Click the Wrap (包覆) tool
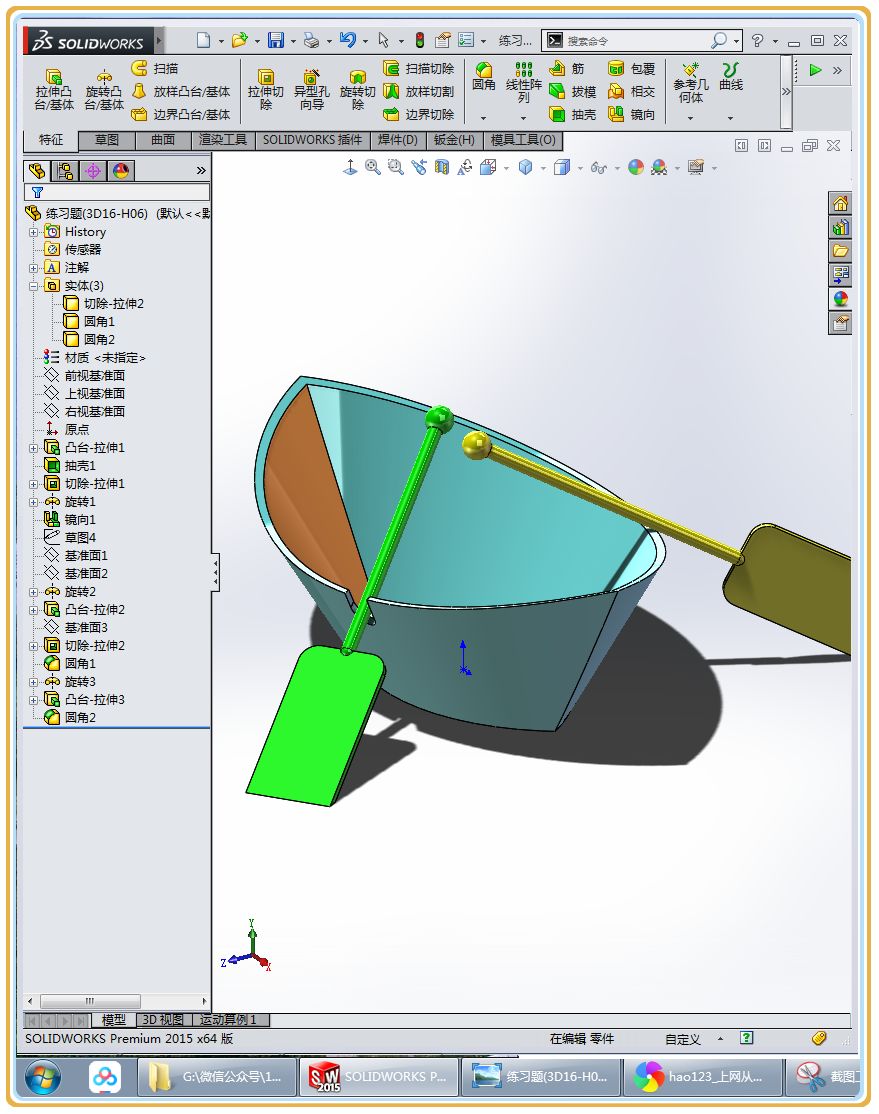This screenshot has width=879, height=1114. [x=632, y=68]
